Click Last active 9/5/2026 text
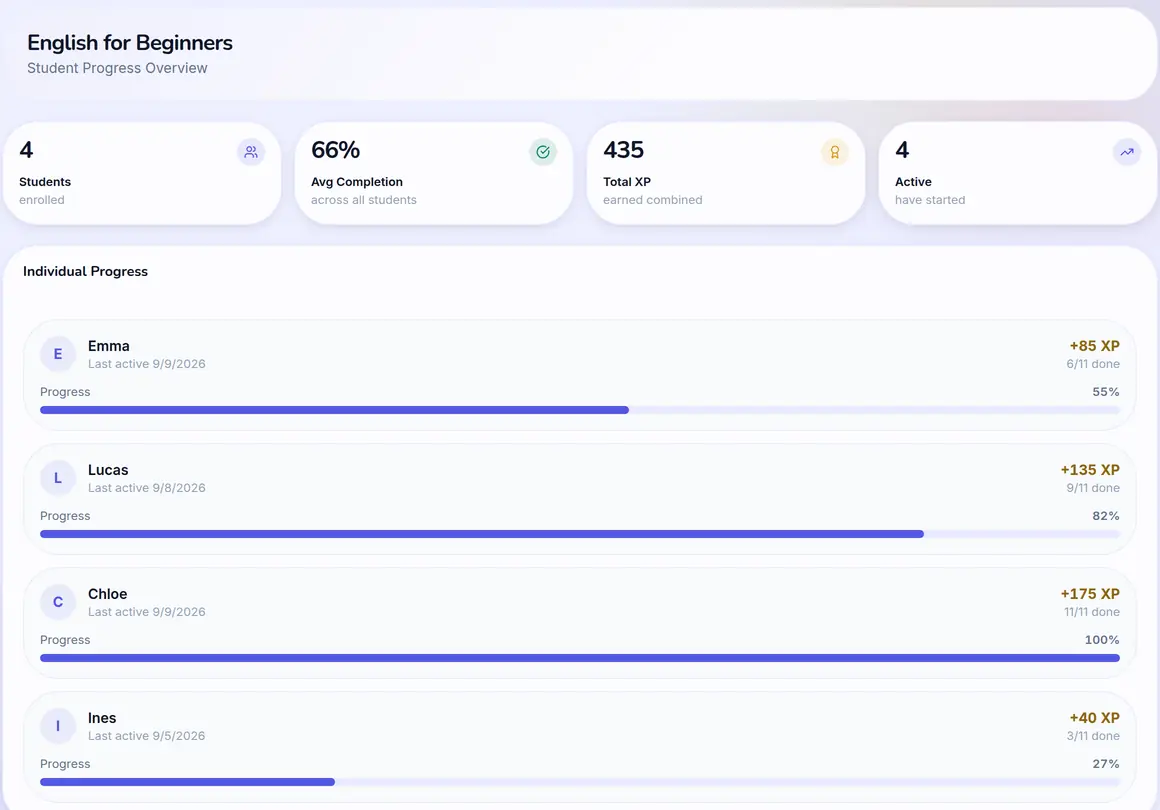 (x=146, y=736)
